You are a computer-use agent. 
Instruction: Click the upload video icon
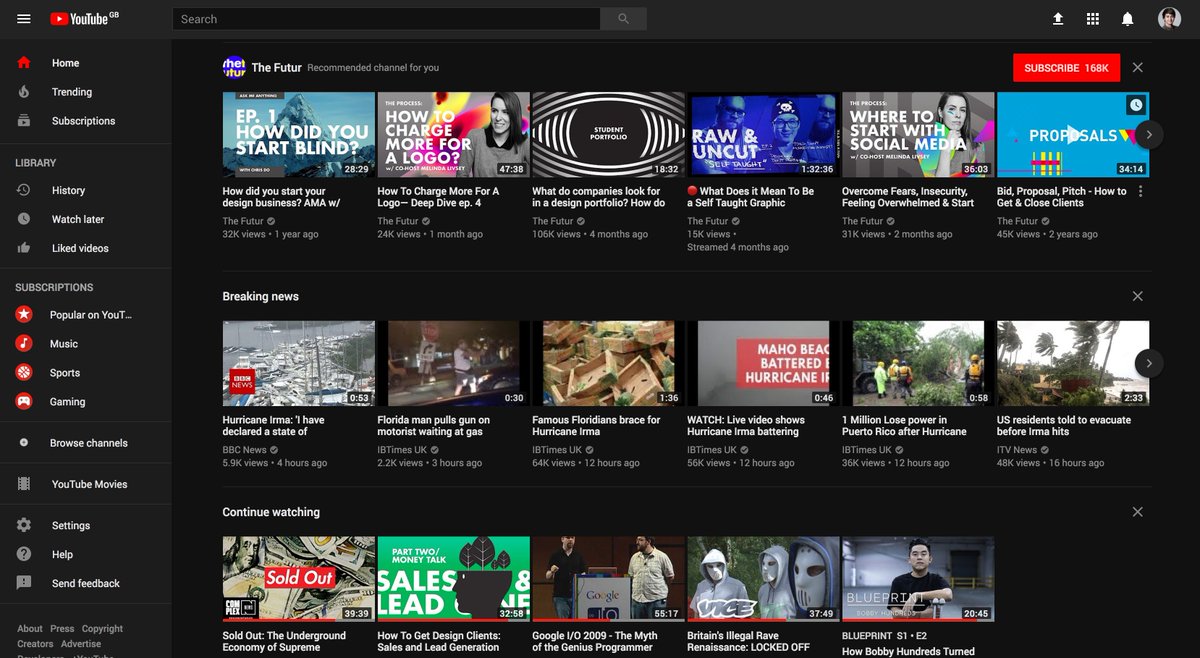pos(1058,19)
